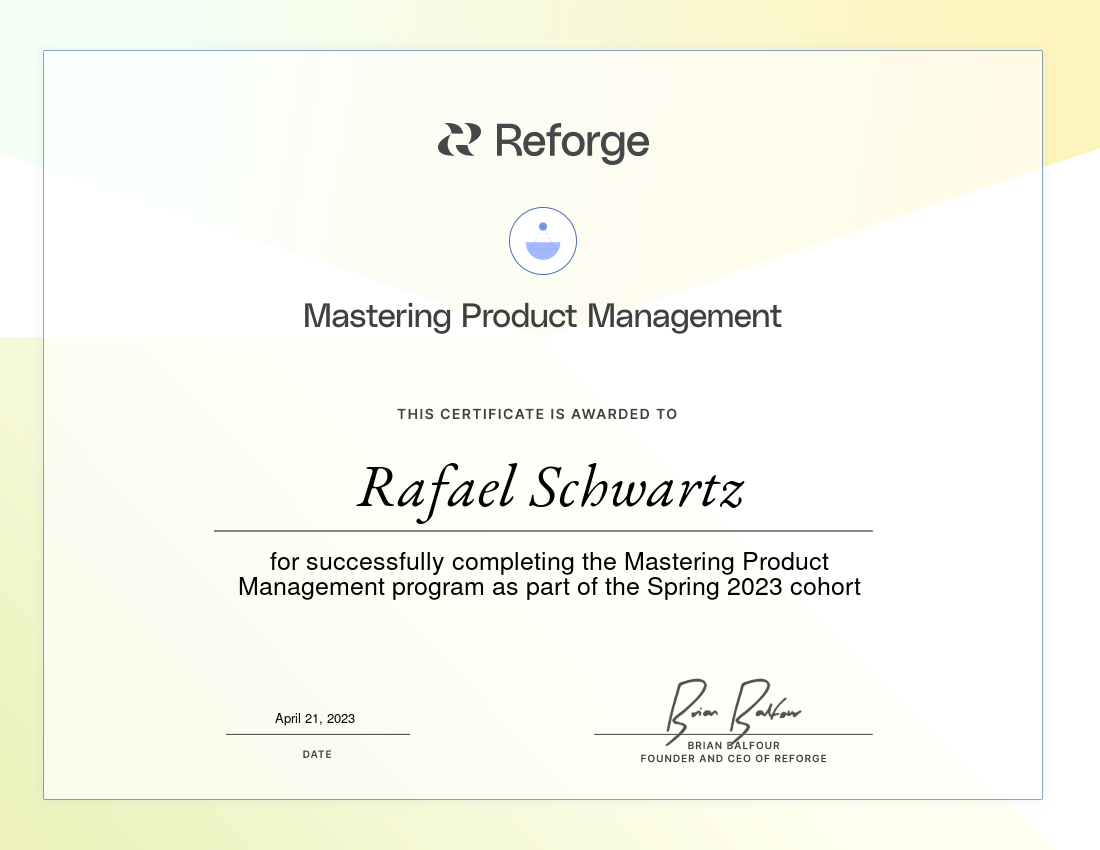The height and width of the screenshot is (850, 1100).
Task: Click the April 21, 2023 date
Action: coord(315,718)
